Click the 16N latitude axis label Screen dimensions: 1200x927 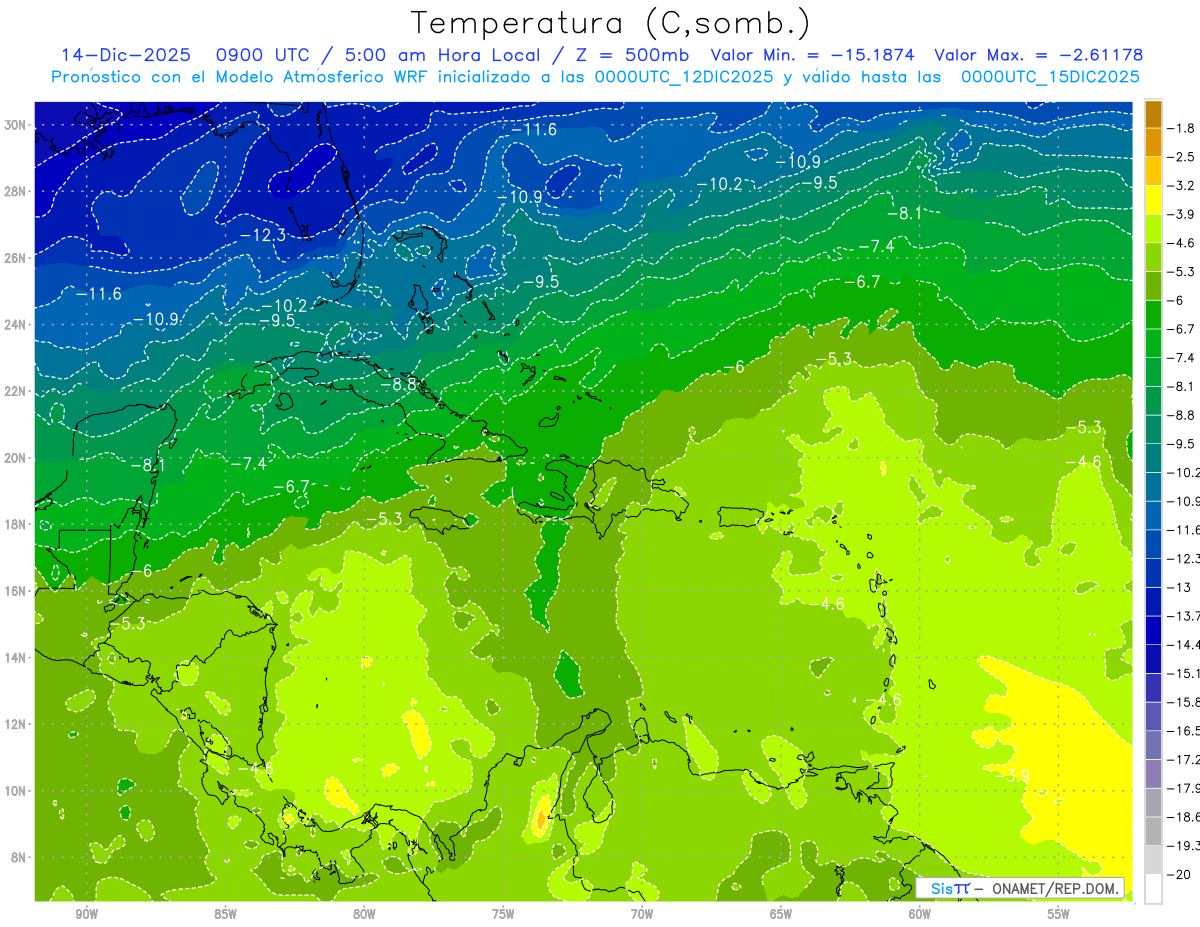tap(16, 591)
